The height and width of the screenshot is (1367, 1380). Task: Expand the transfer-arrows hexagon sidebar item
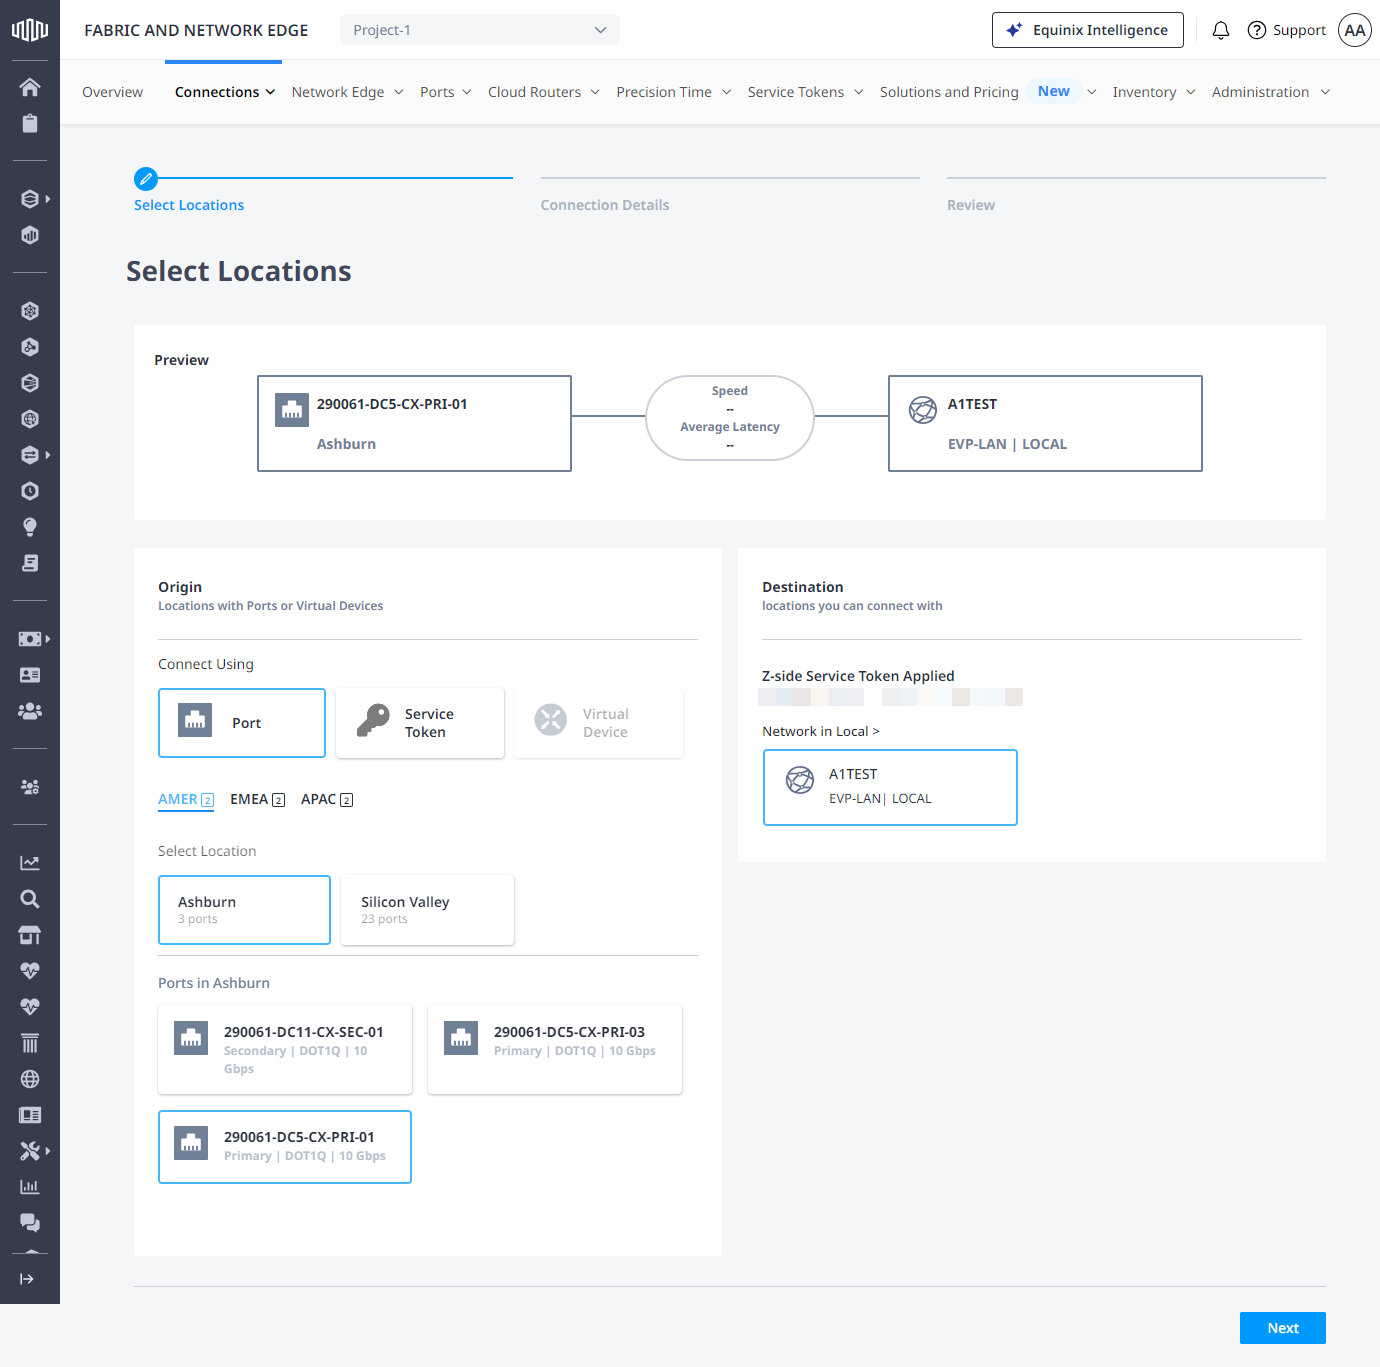point(35,455)
